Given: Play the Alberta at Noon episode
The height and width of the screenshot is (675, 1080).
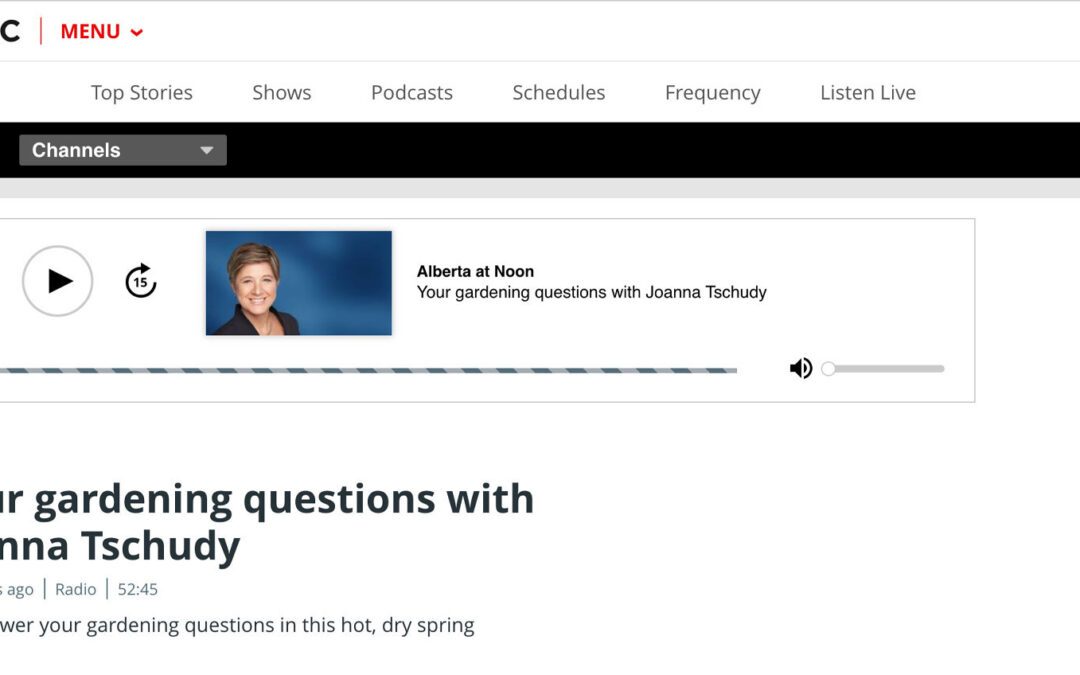Looking at the screenshot, I should pos(58,281).
